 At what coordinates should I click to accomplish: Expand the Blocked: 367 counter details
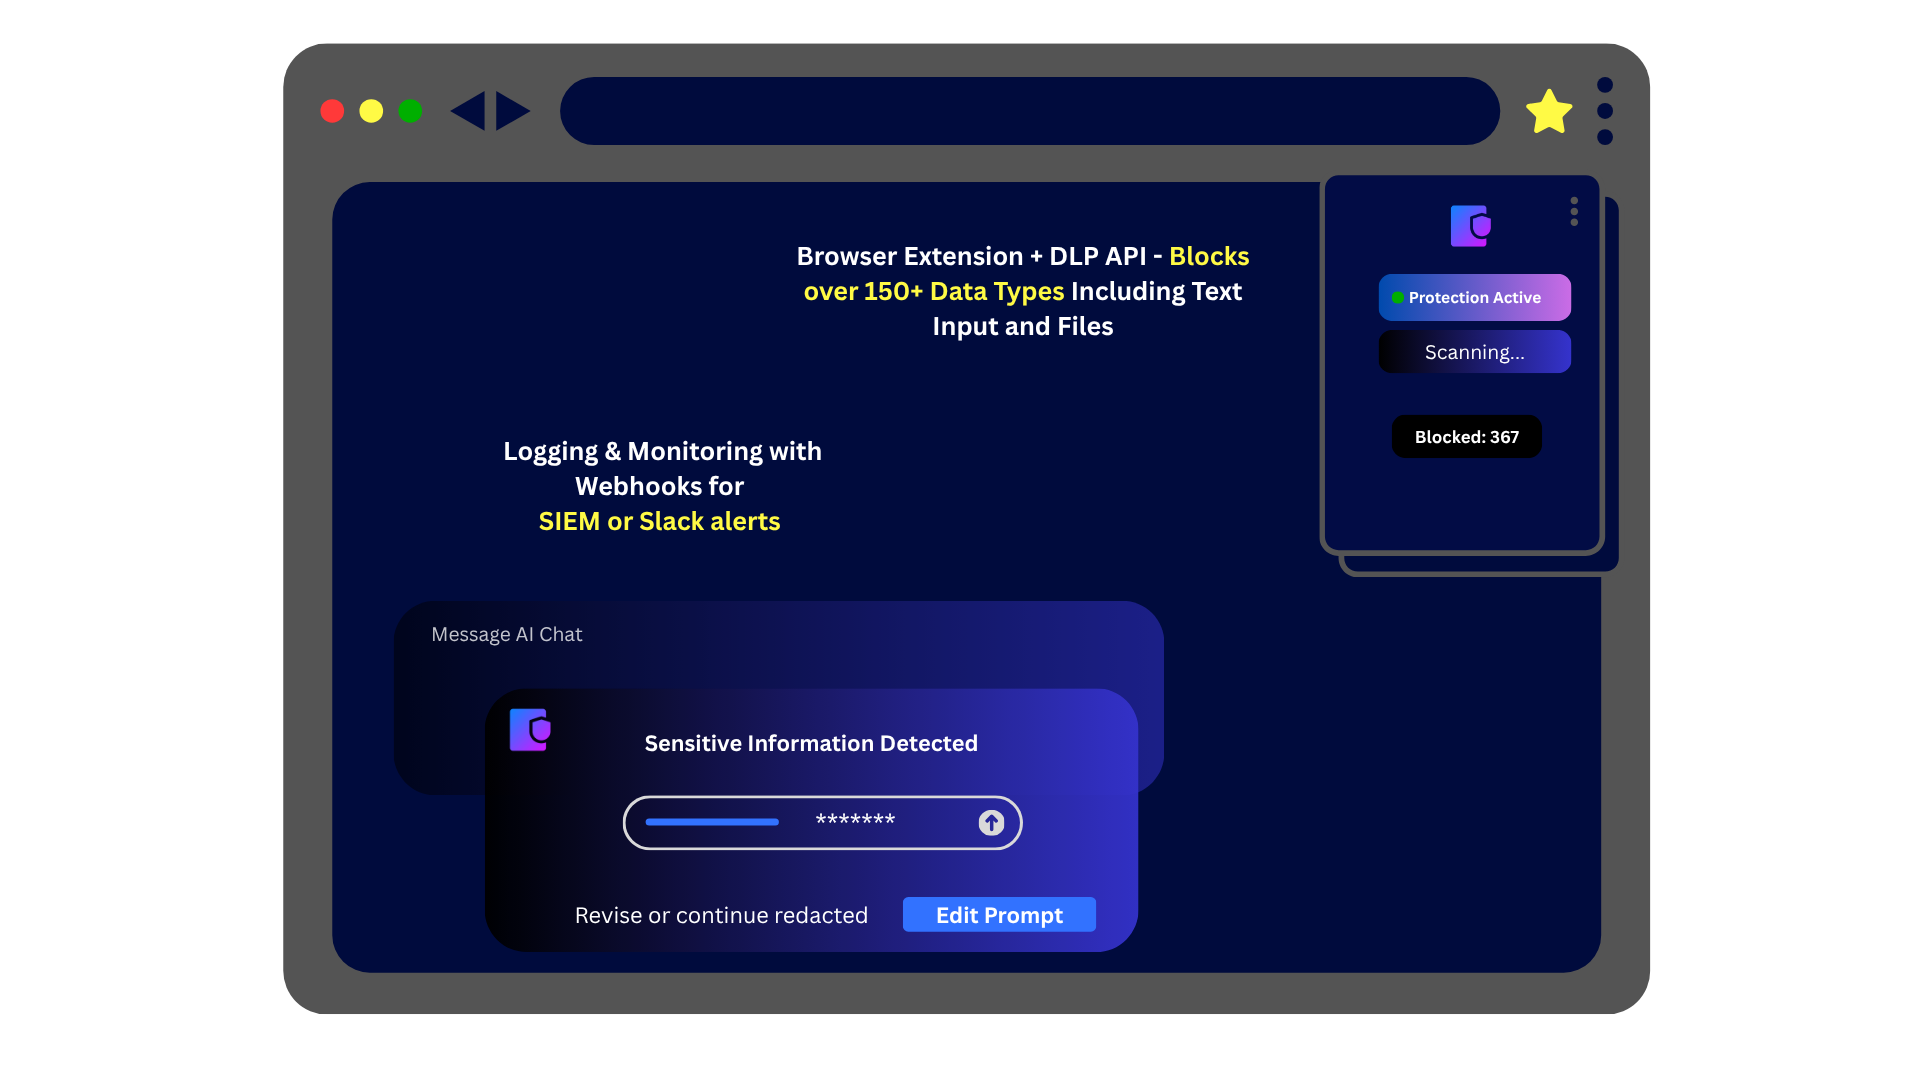1466,436
